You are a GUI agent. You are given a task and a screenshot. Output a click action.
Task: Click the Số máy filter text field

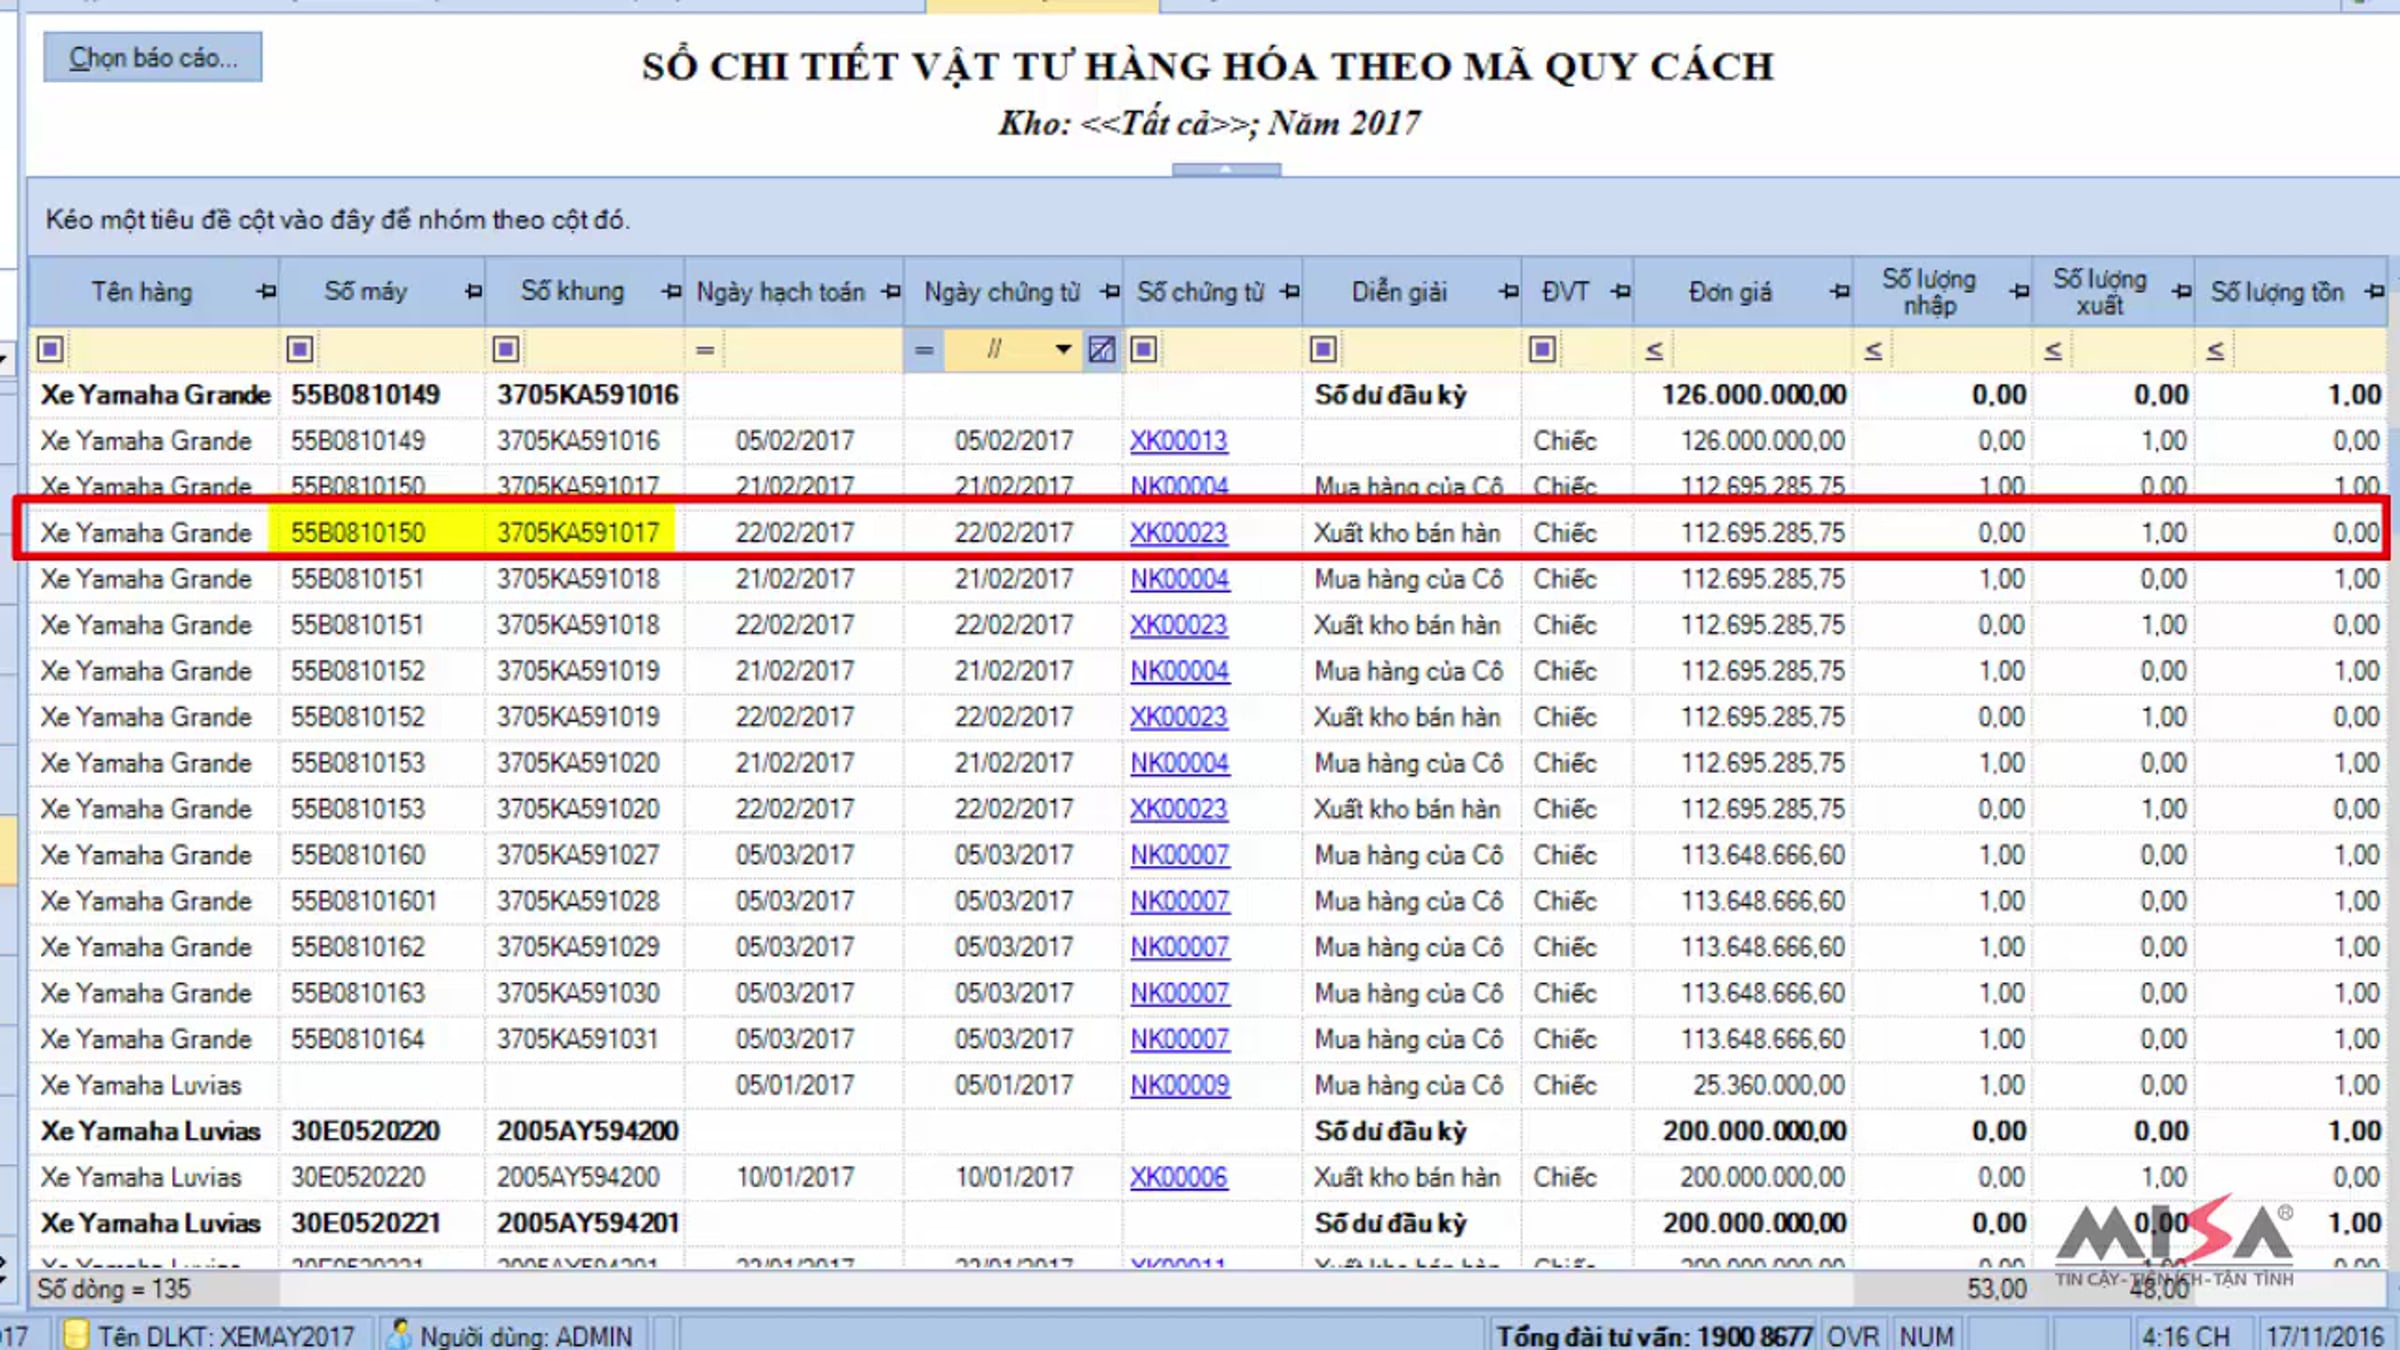(x=400, y=349)
